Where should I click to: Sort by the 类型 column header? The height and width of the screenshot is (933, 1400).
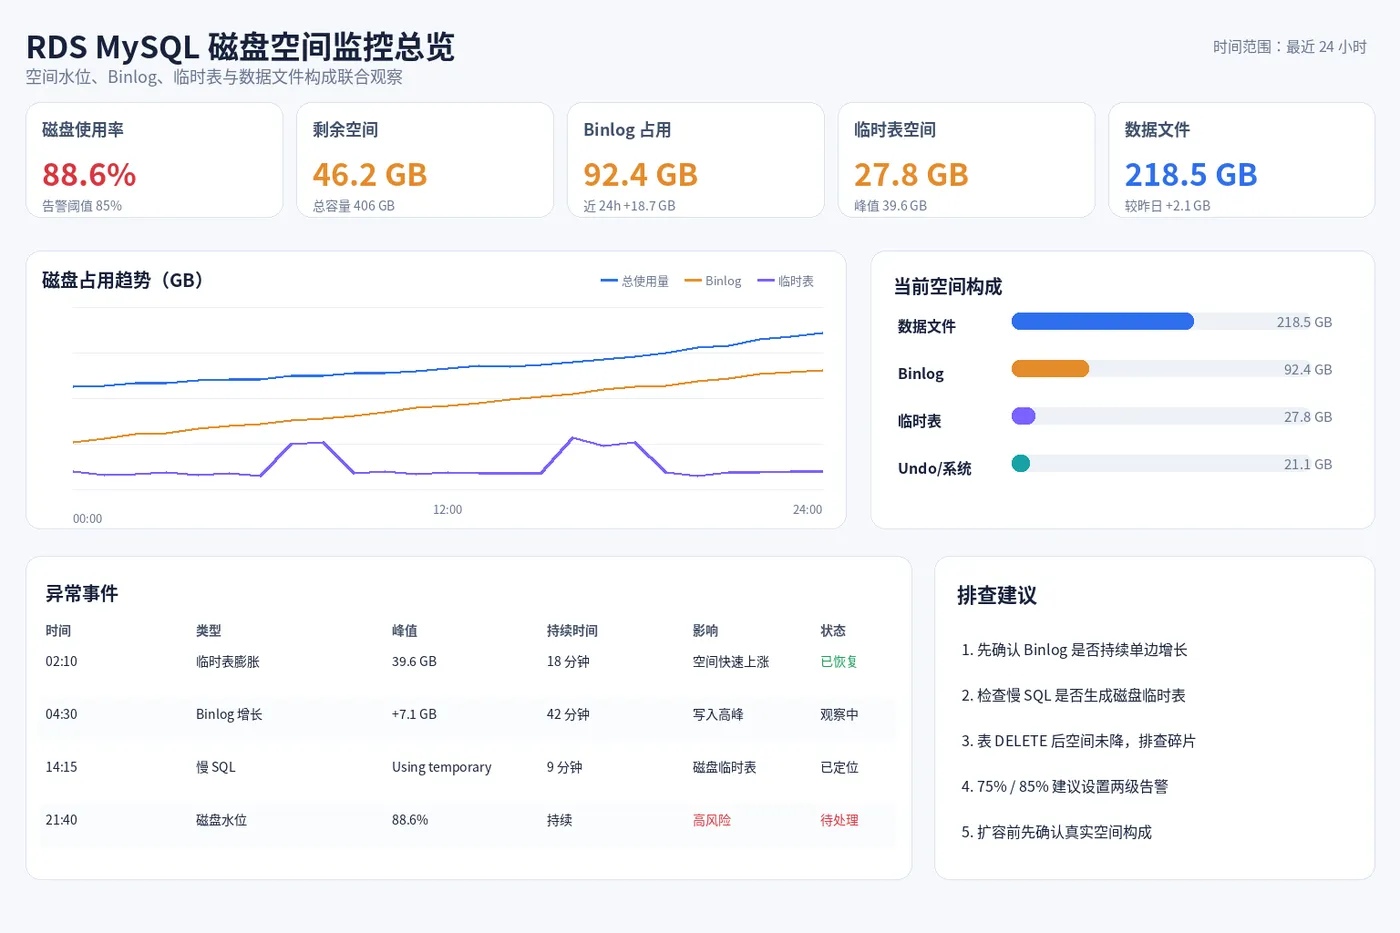pyautogui.click(x=209, y=631)
